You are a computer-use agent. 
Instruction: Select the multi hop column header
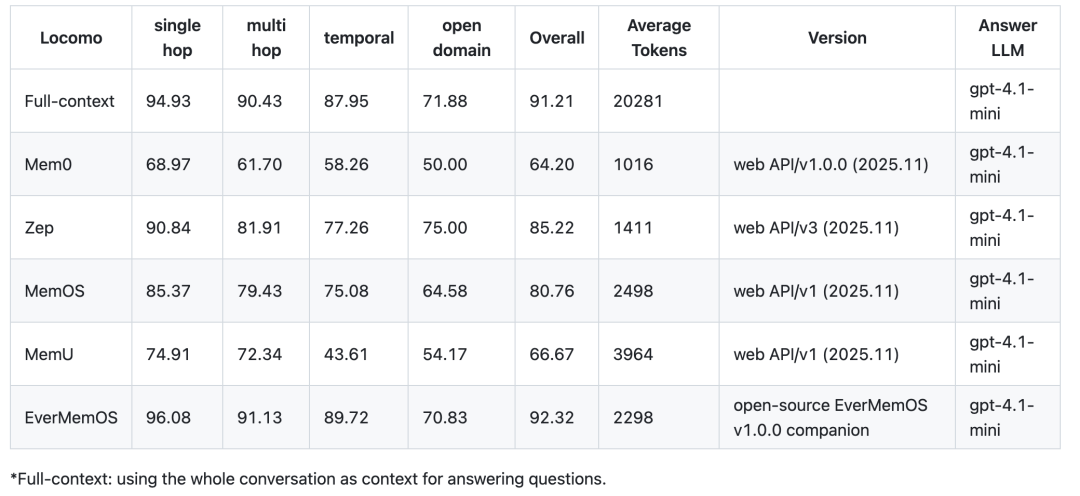click(x=265, y=38)
